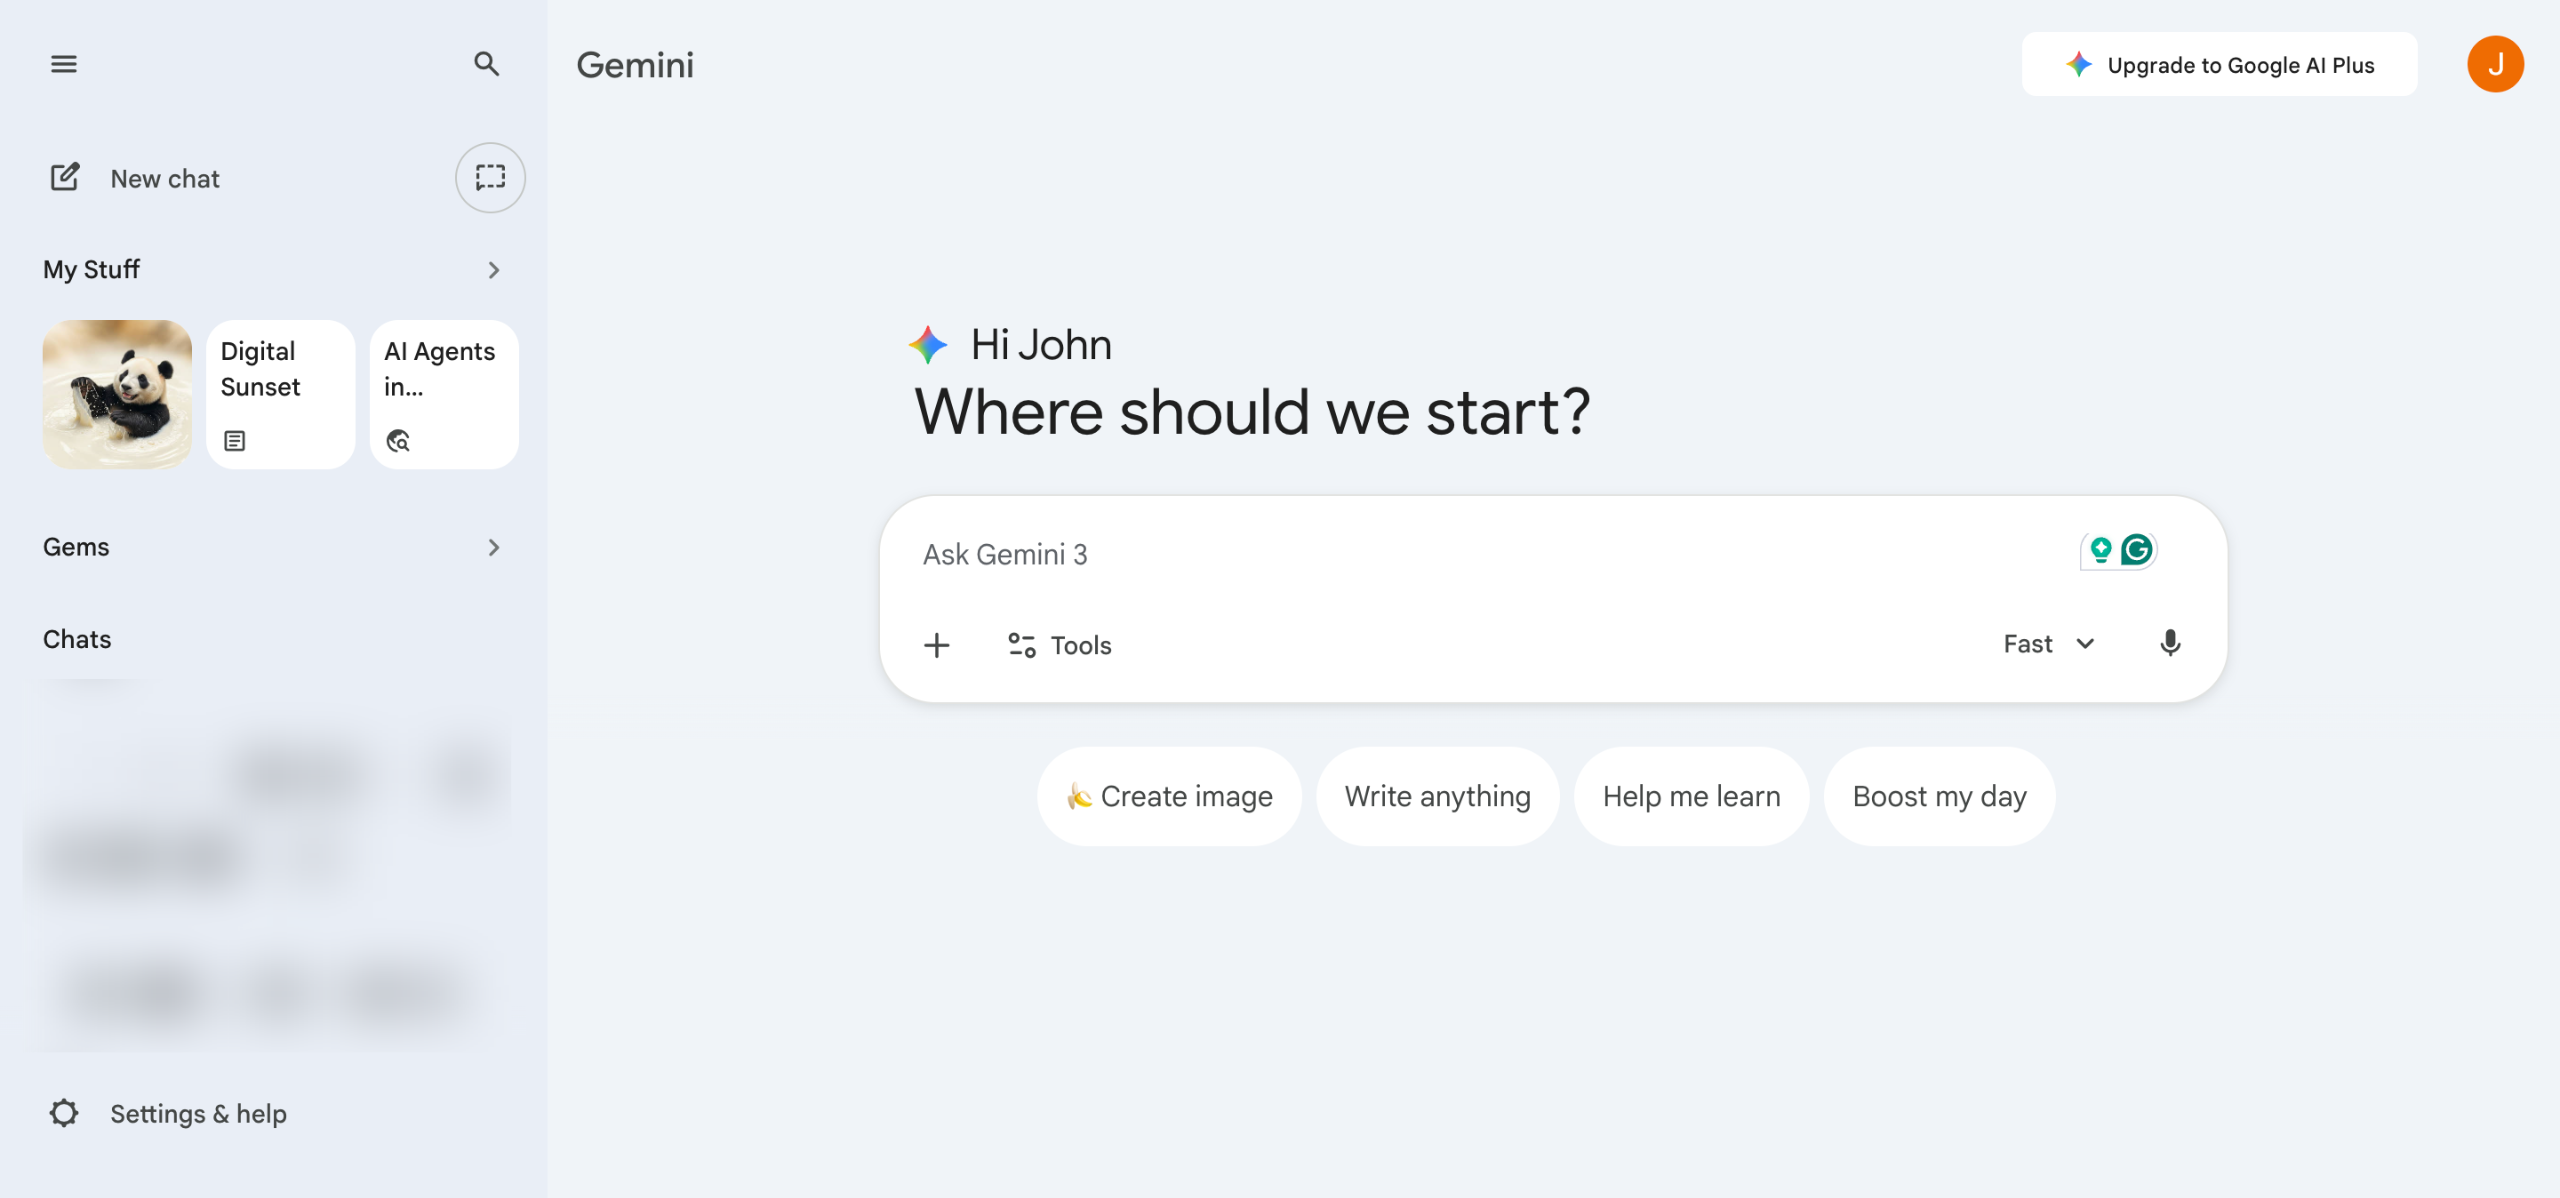Screen dimensions: 2560x1198
Task: Select the Create image suggestion chip
Action: [x=1169, y=796]
